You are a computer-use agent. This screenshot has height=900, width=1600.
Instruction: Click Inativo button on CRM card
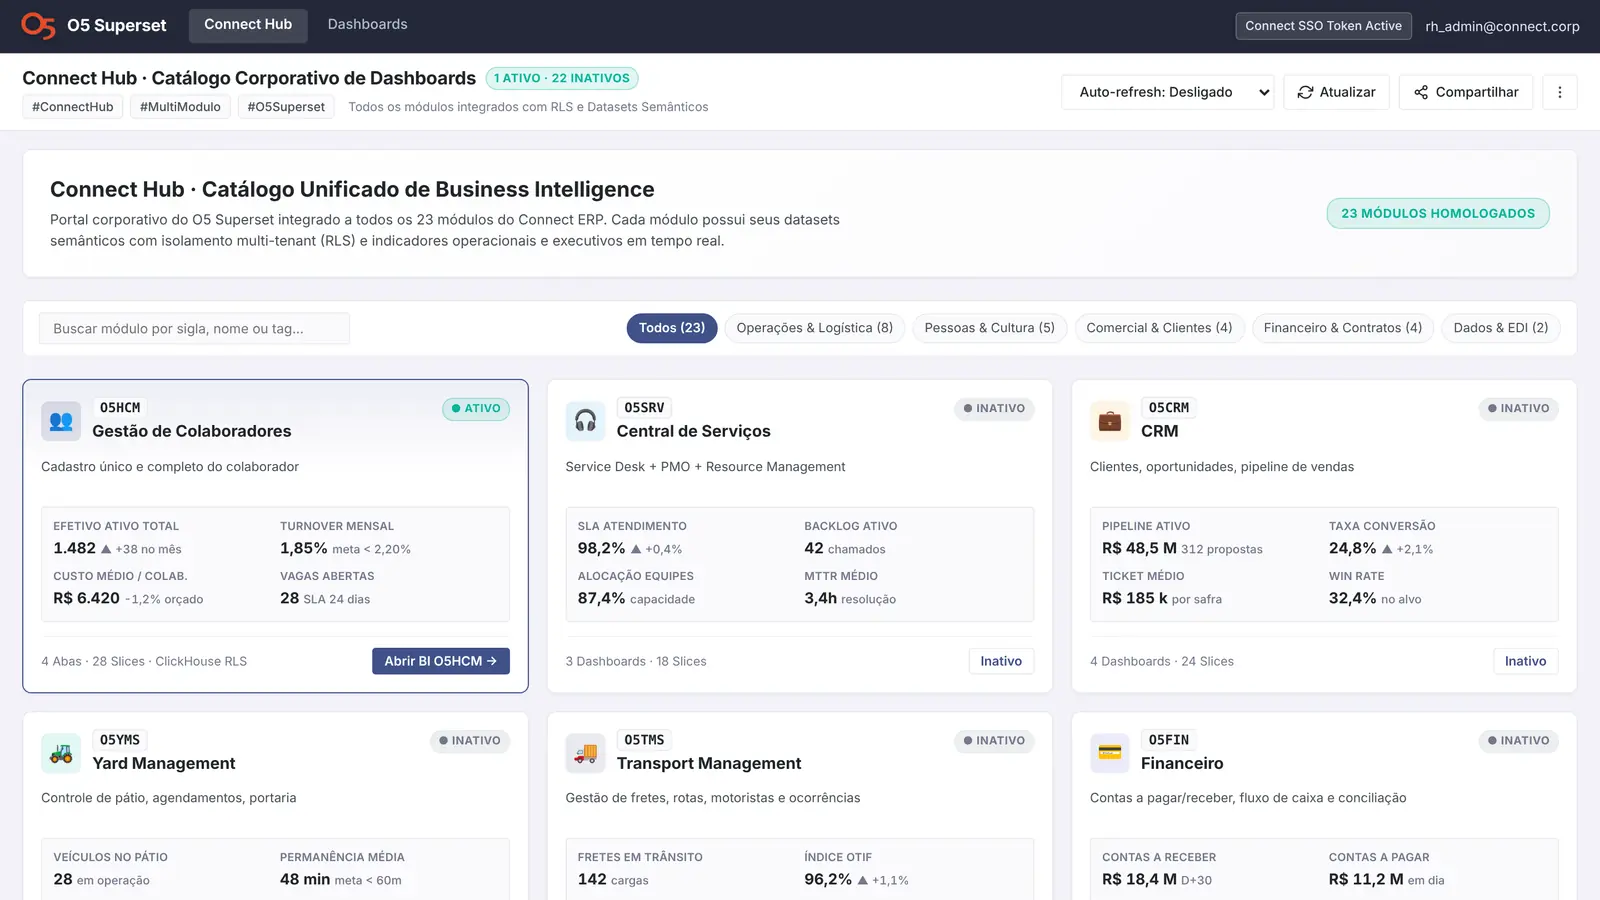tap(1525, 661)
